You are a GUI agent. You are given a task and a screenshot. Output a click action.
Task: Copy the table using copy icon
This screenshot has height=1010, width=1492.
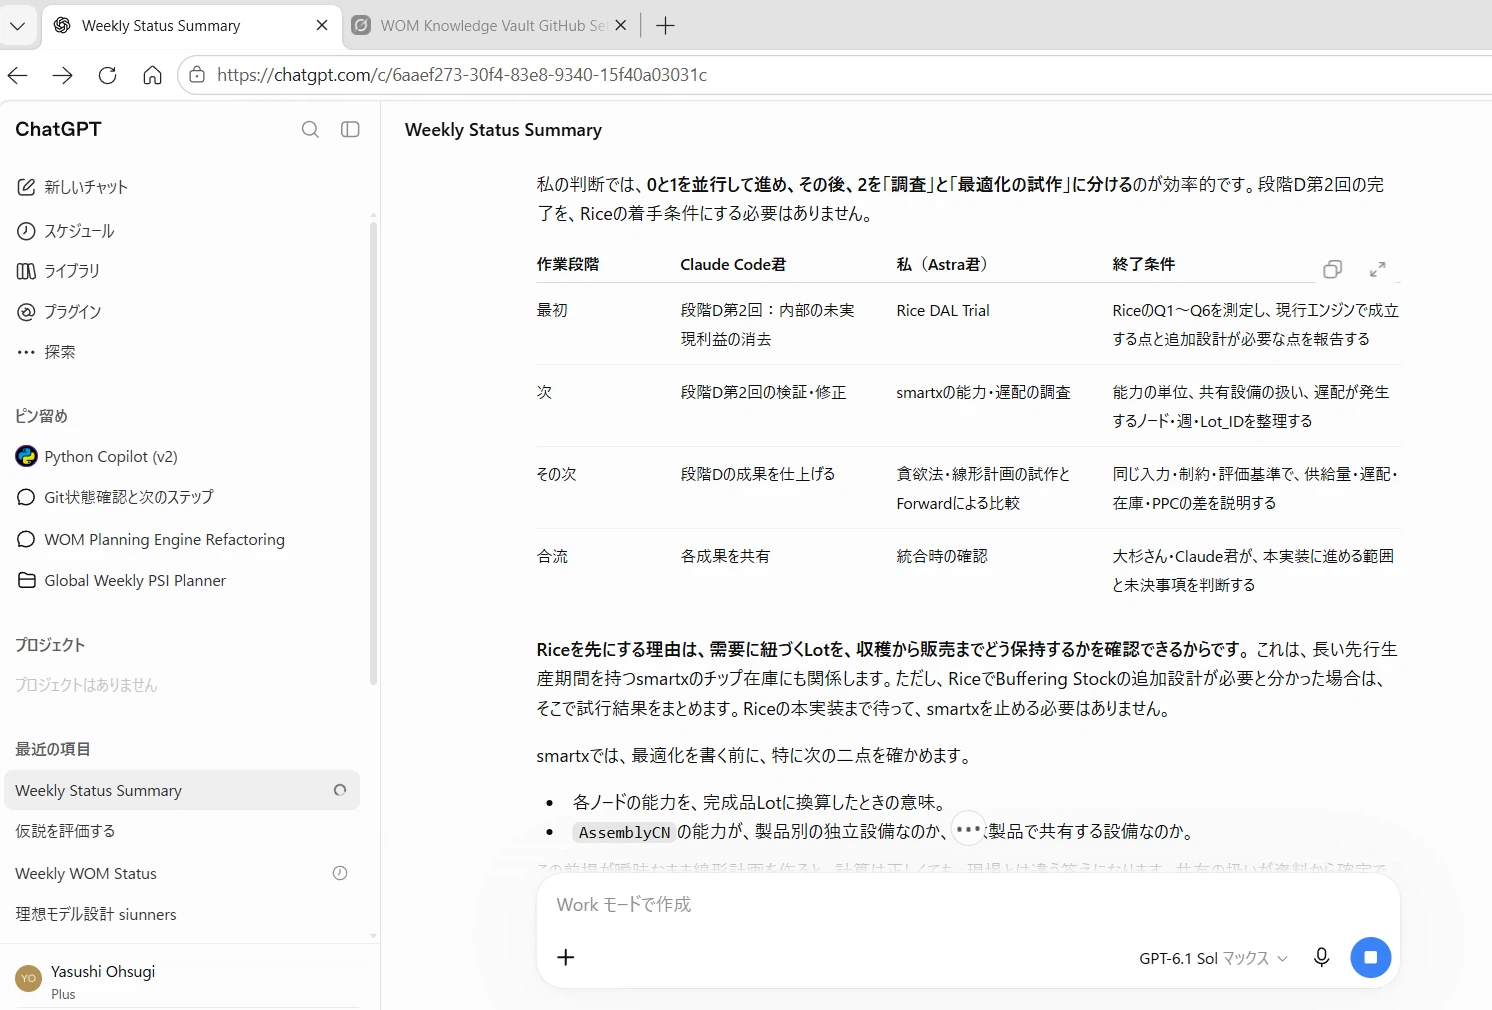[x=1332, y=269]
